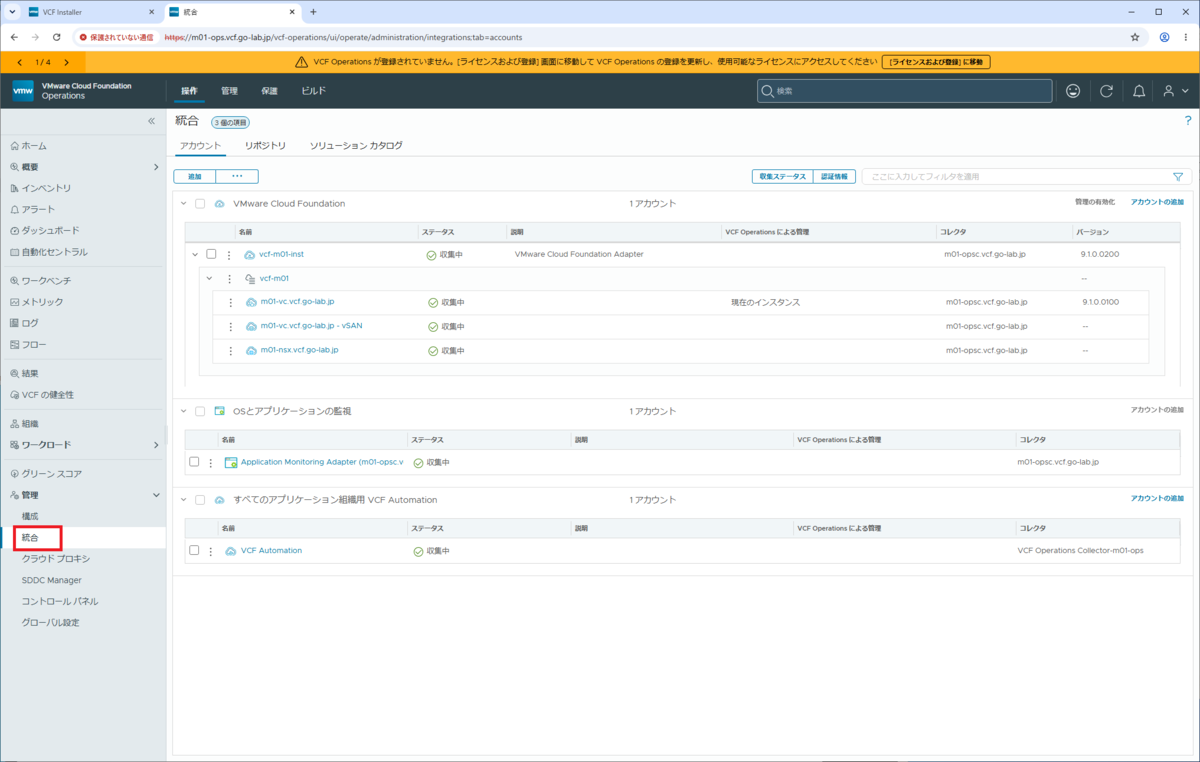Click the 認証情報 button
Image resolution: width=1200 pixels, height=762 pixels.
pos(834,176)
